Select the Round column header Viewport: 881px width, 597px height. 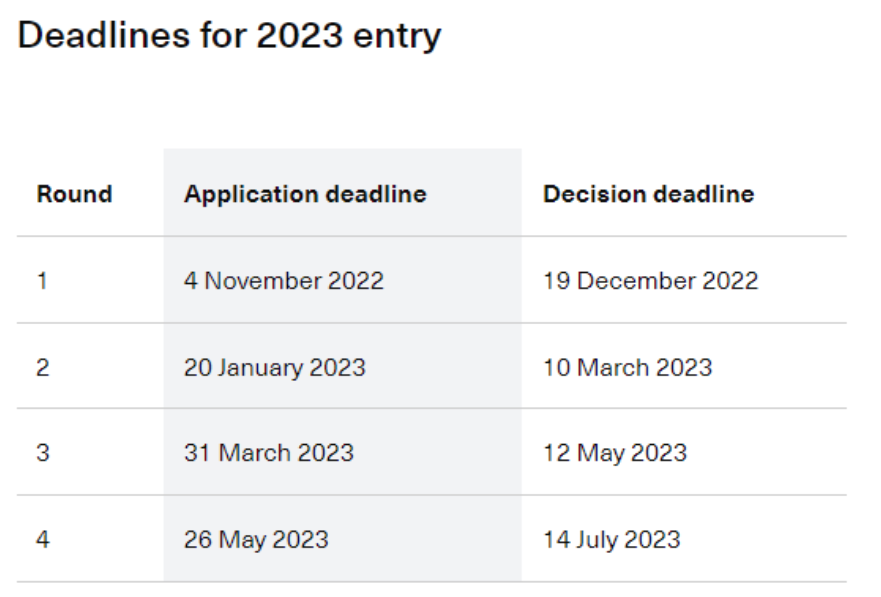[74, 194]
